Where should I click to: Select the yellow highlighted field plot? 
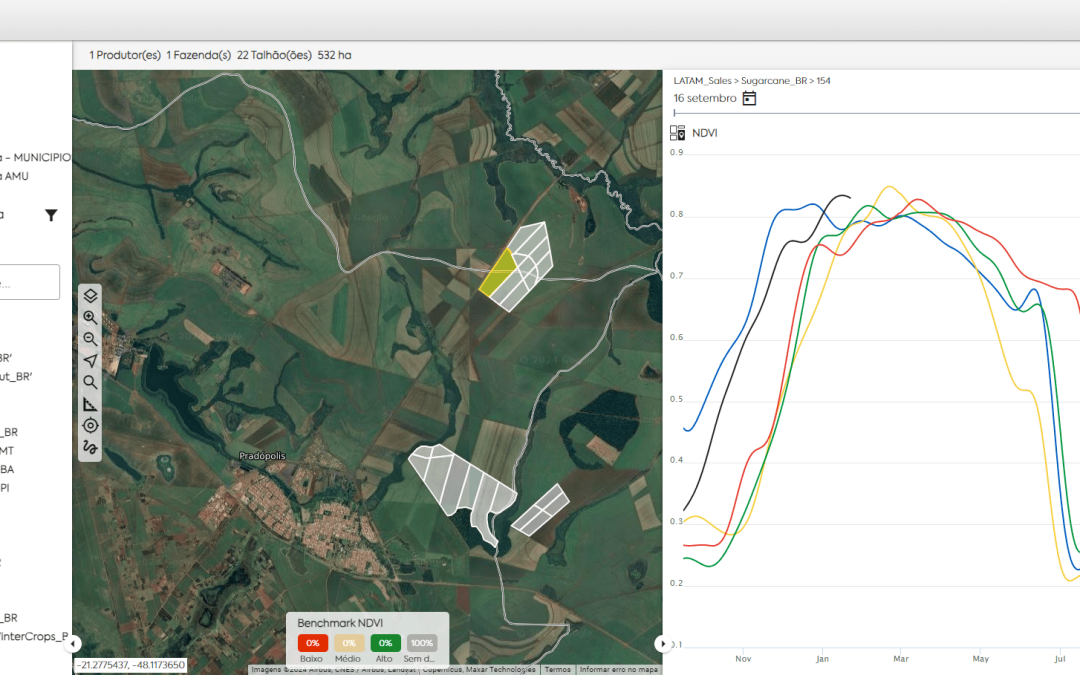pos(497,274)
